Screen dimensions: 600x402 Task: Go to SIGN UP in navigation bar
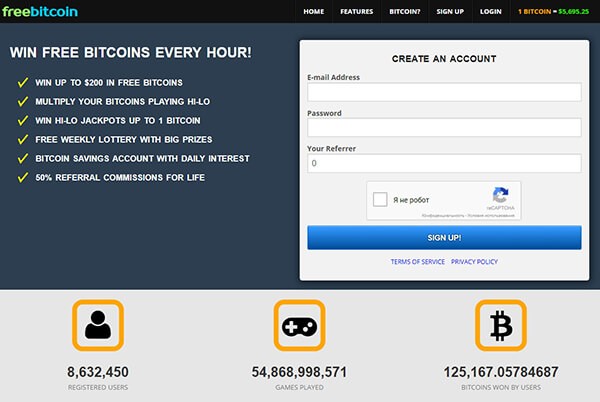coord(450,11)
